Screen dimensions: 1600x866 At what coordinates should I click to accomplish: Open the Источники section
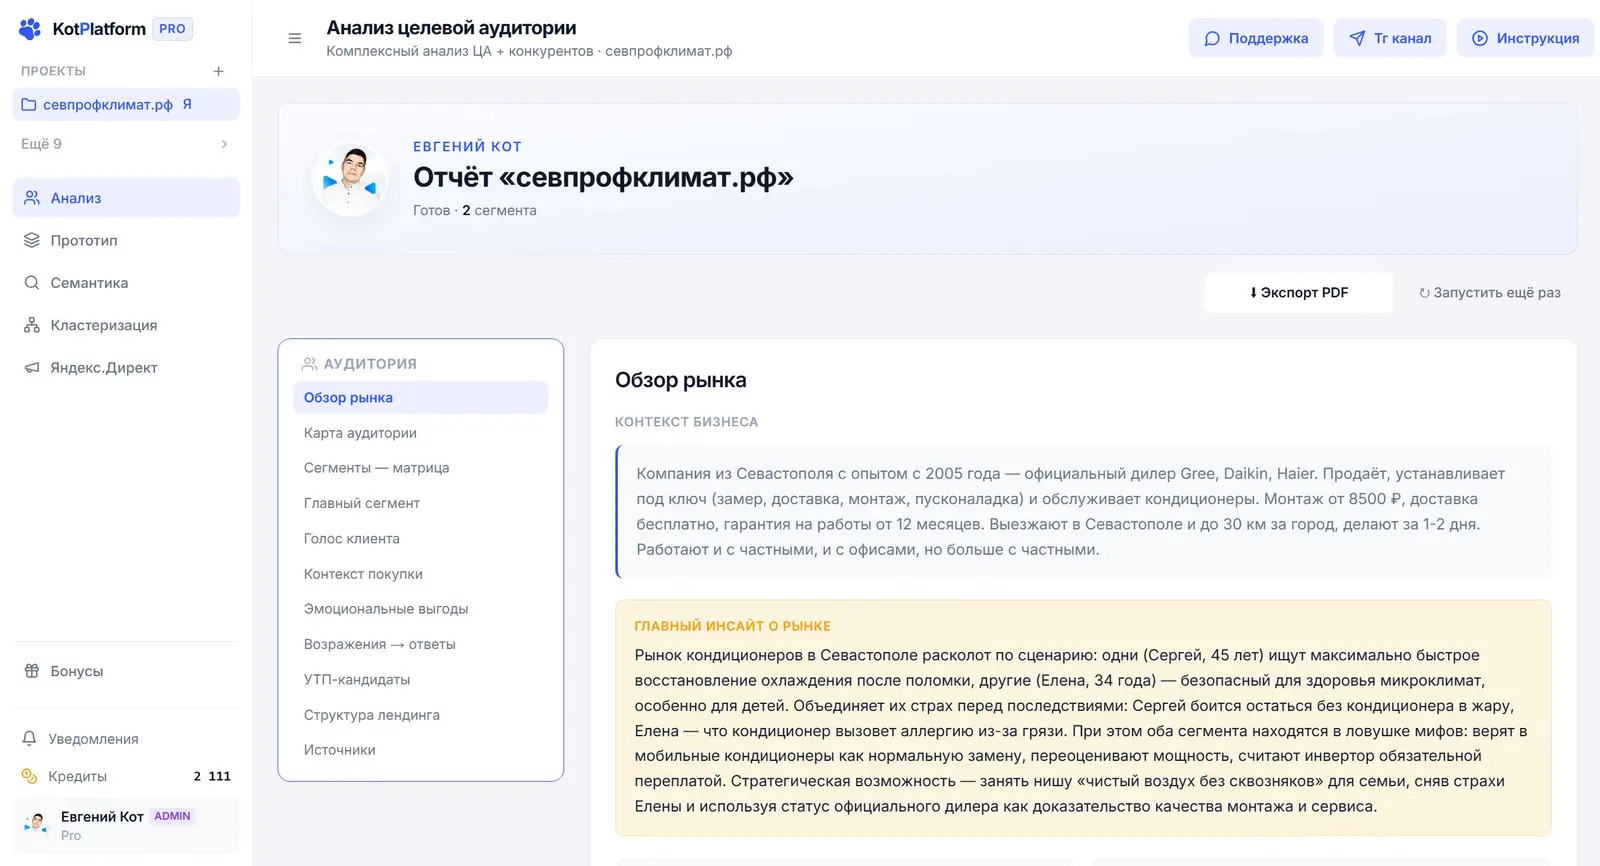tap(420, 750)
